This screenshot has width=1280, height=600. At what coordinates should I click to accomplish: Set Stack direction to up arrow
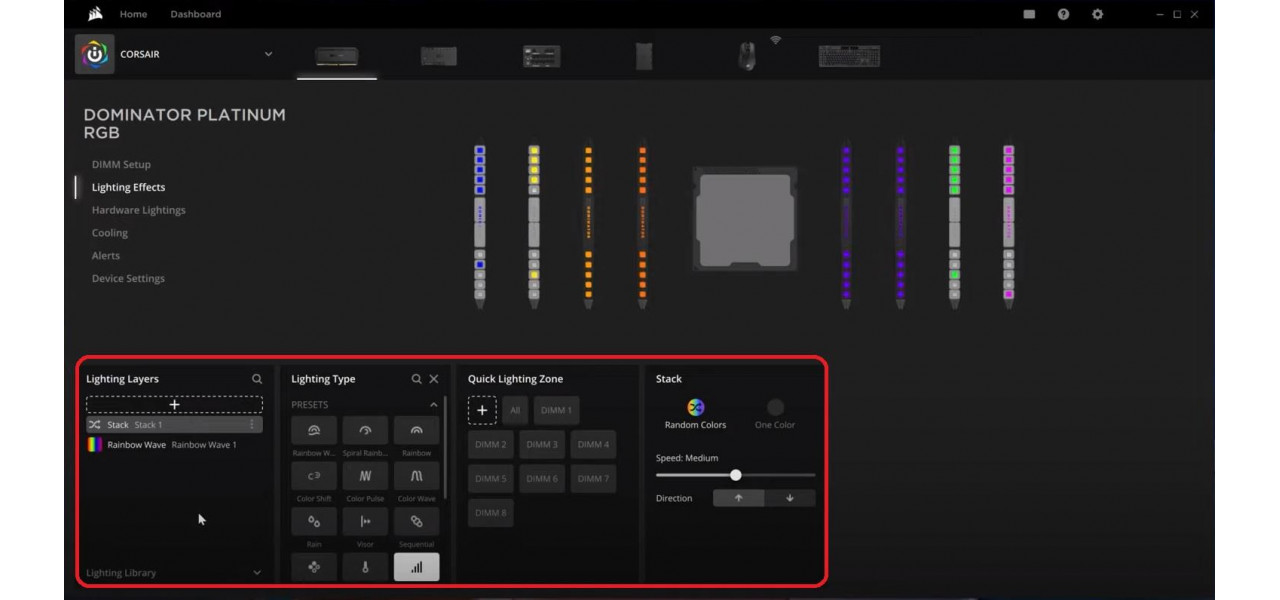point(738,498)
